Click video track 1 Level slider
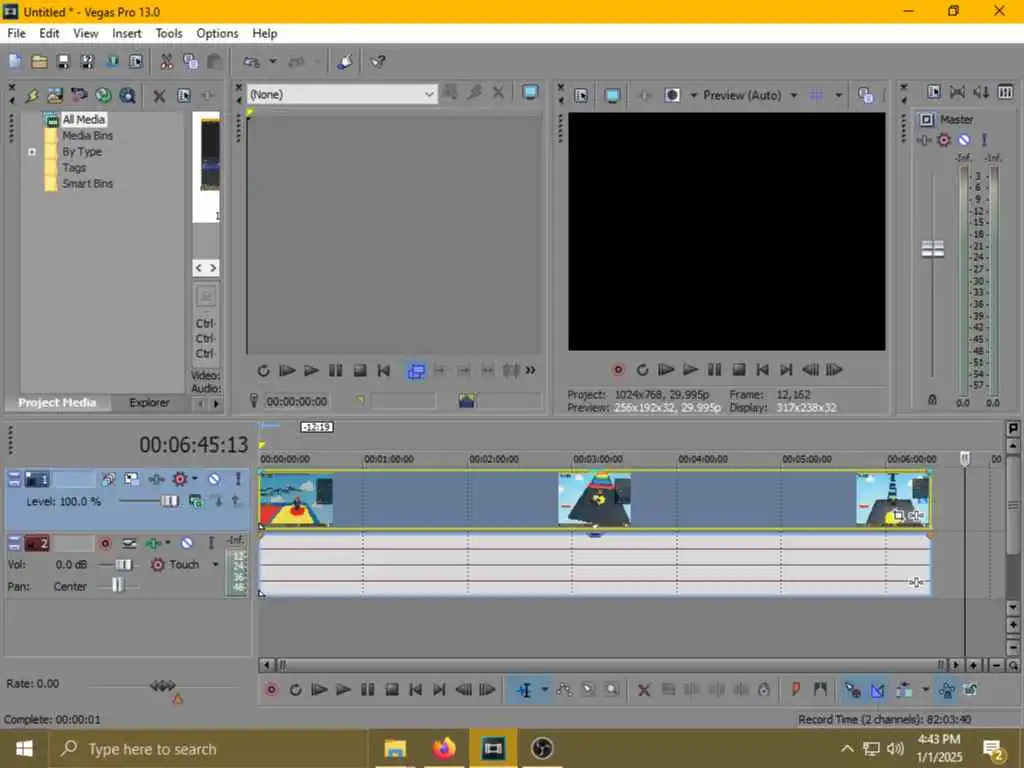Screen dimensions: 1024x768 point(169,501)
